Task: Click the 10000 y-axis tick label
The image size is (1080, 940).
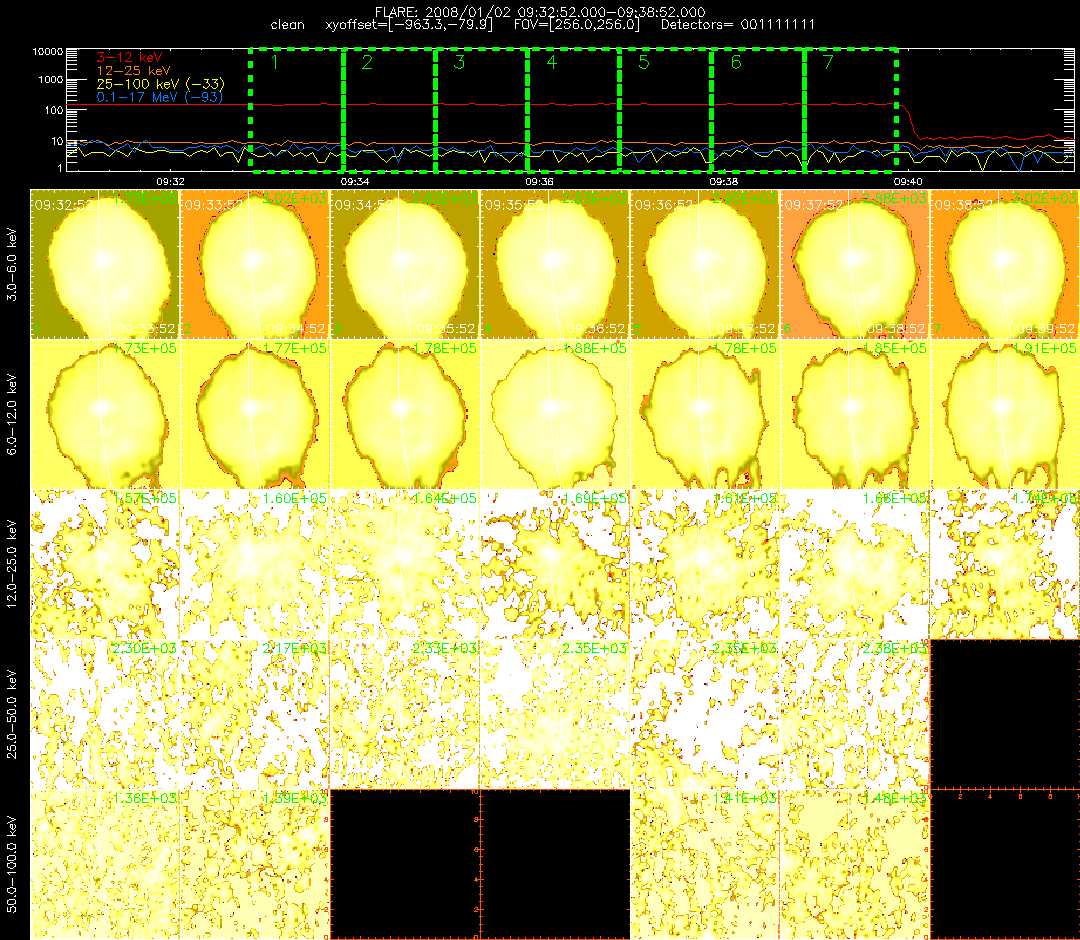Action: pos(48,52)
